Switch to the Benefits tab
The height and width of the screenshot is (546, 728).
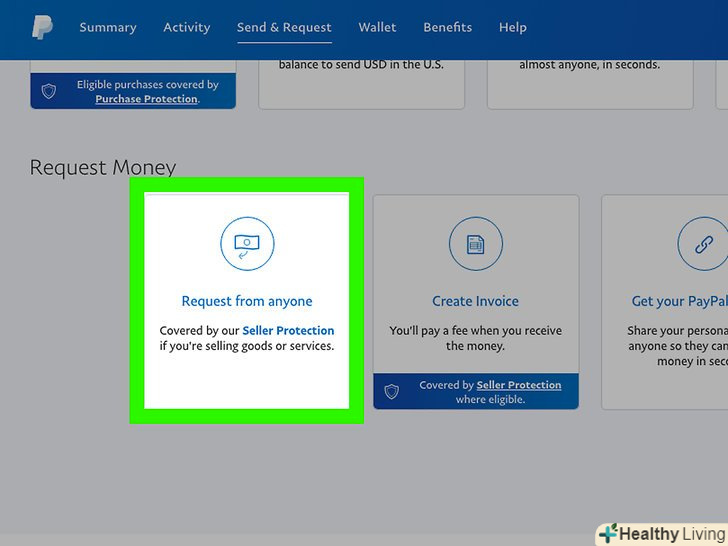pyautogui.click(x=448, y=27)
